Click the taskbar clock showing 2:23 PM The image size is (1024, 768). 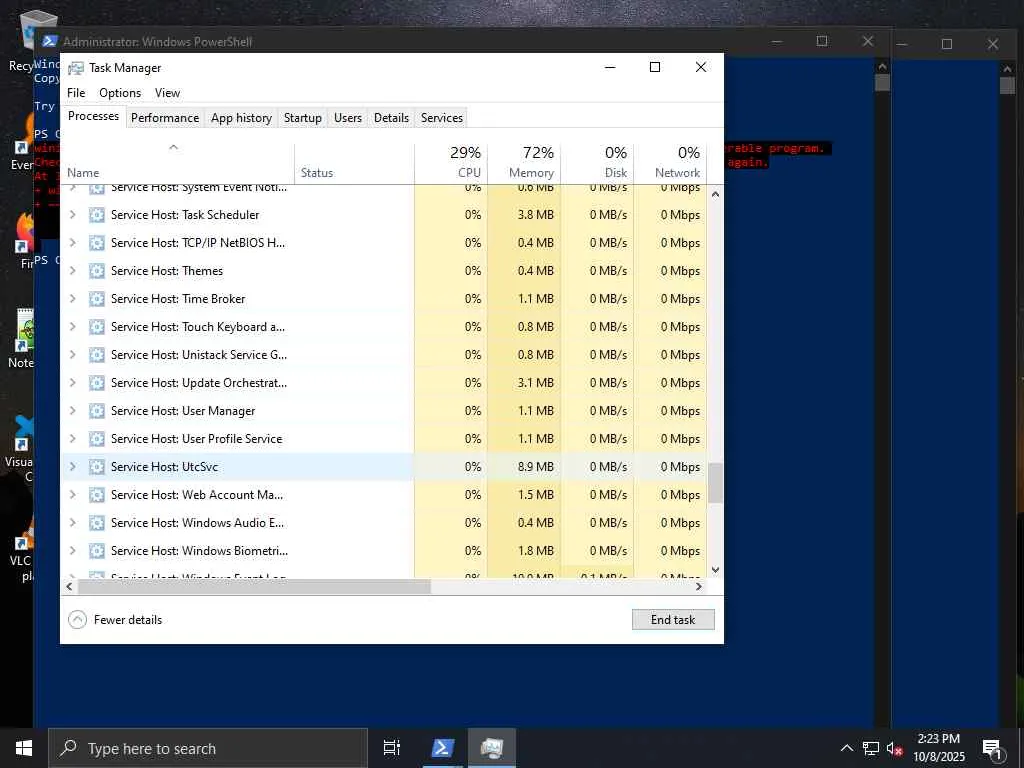[x=939, y=748]
